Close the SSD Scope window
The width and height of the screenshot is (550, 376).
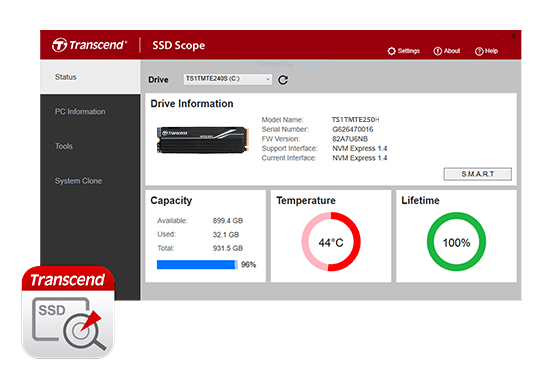[x=513, y=36]
